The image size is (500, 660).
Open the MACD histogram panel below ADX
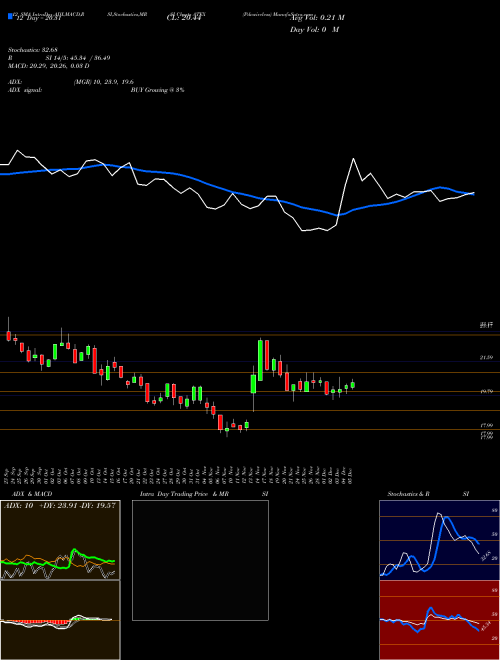click(60, 620)
